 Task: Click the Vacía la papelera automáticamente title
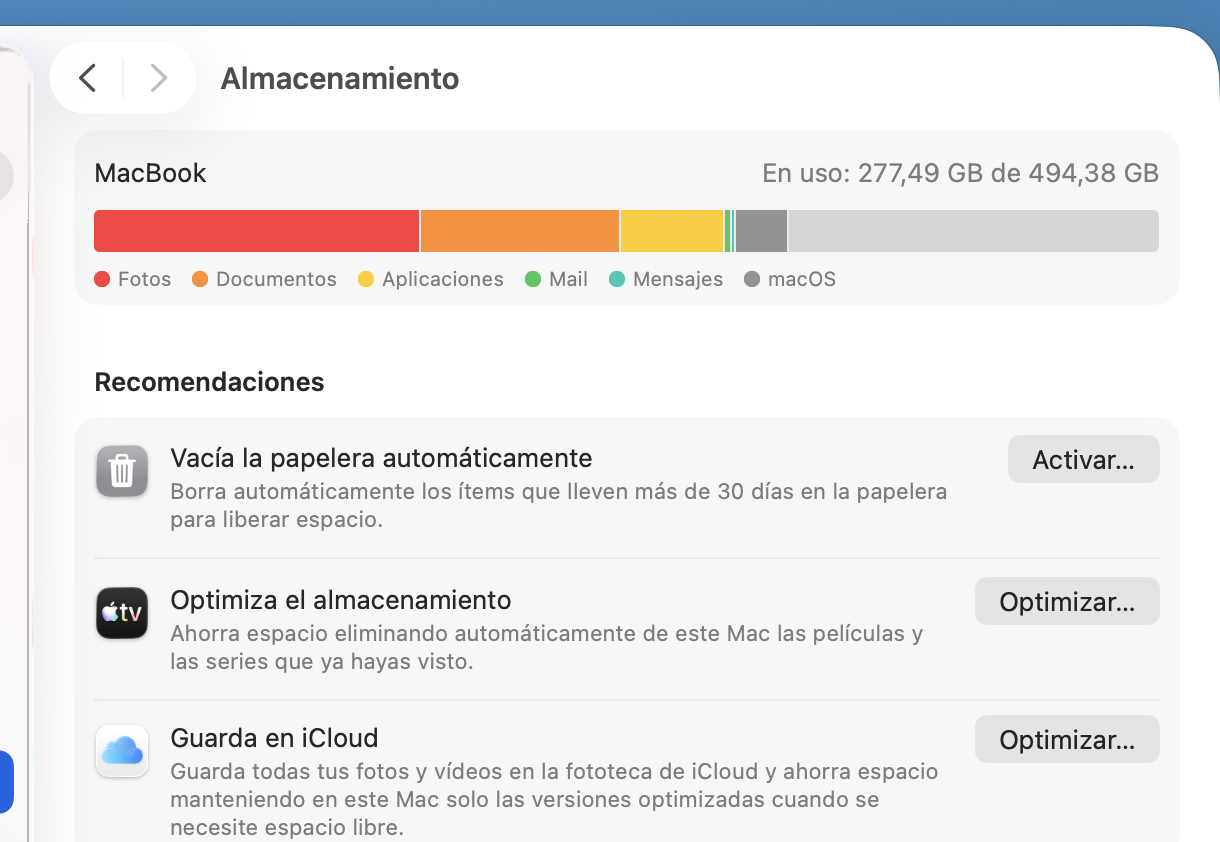[x=381, y=458]
